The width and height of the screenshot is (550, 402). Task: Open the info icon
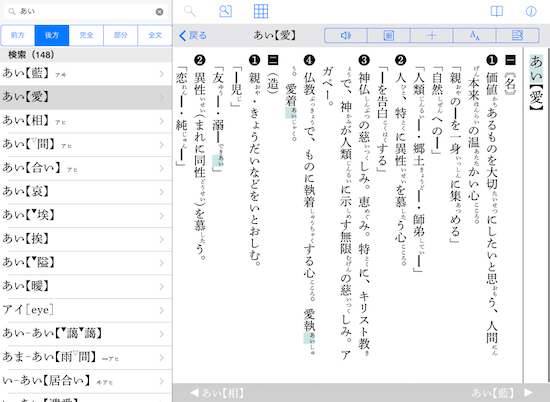click(531, 11)
